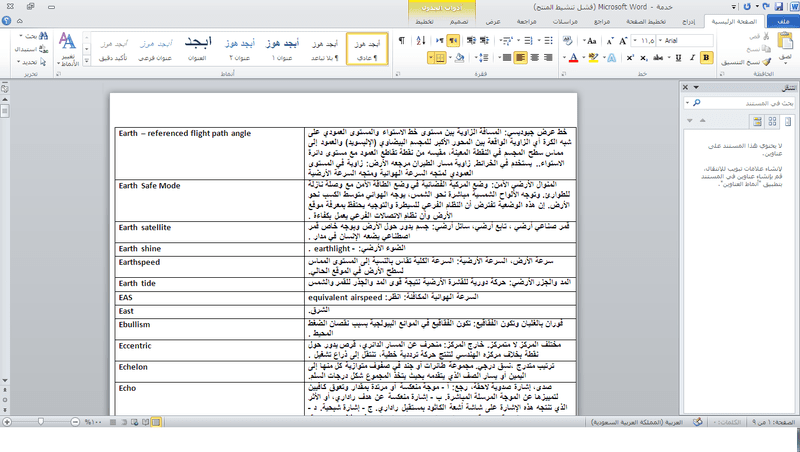Click the red font color A button
Viewport: 800px width, 452px height.
[x=573, y=58]
